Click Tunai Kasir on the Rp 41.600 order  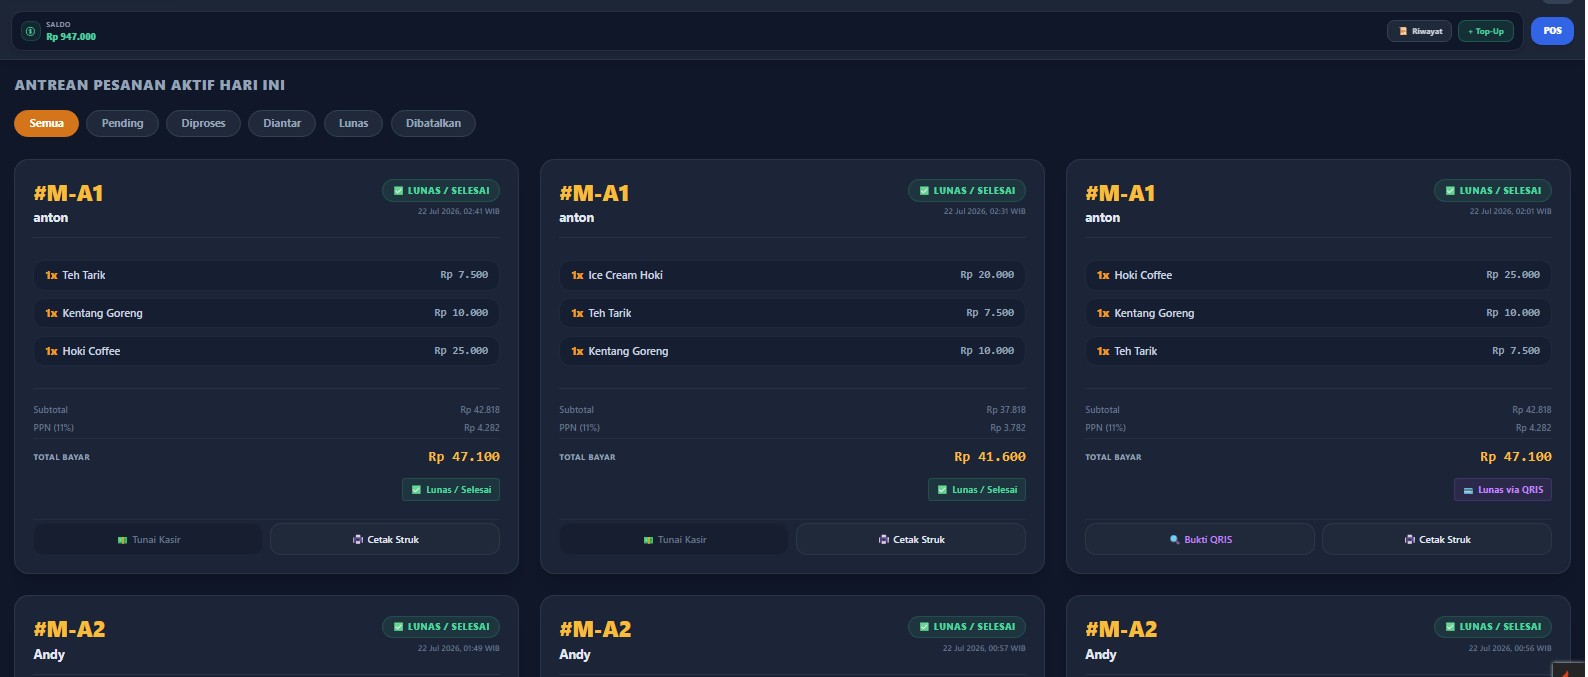point(674,539)
